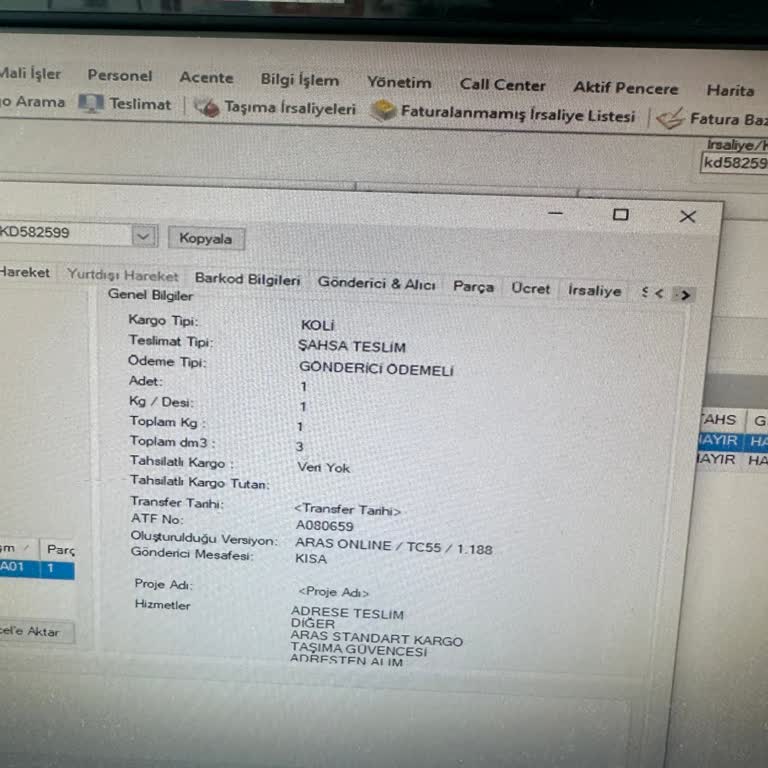Viewport: 768px width, 768px height.
Task: Click the Genel Bilgiler group heading
Action: click(x=150, y=295)
